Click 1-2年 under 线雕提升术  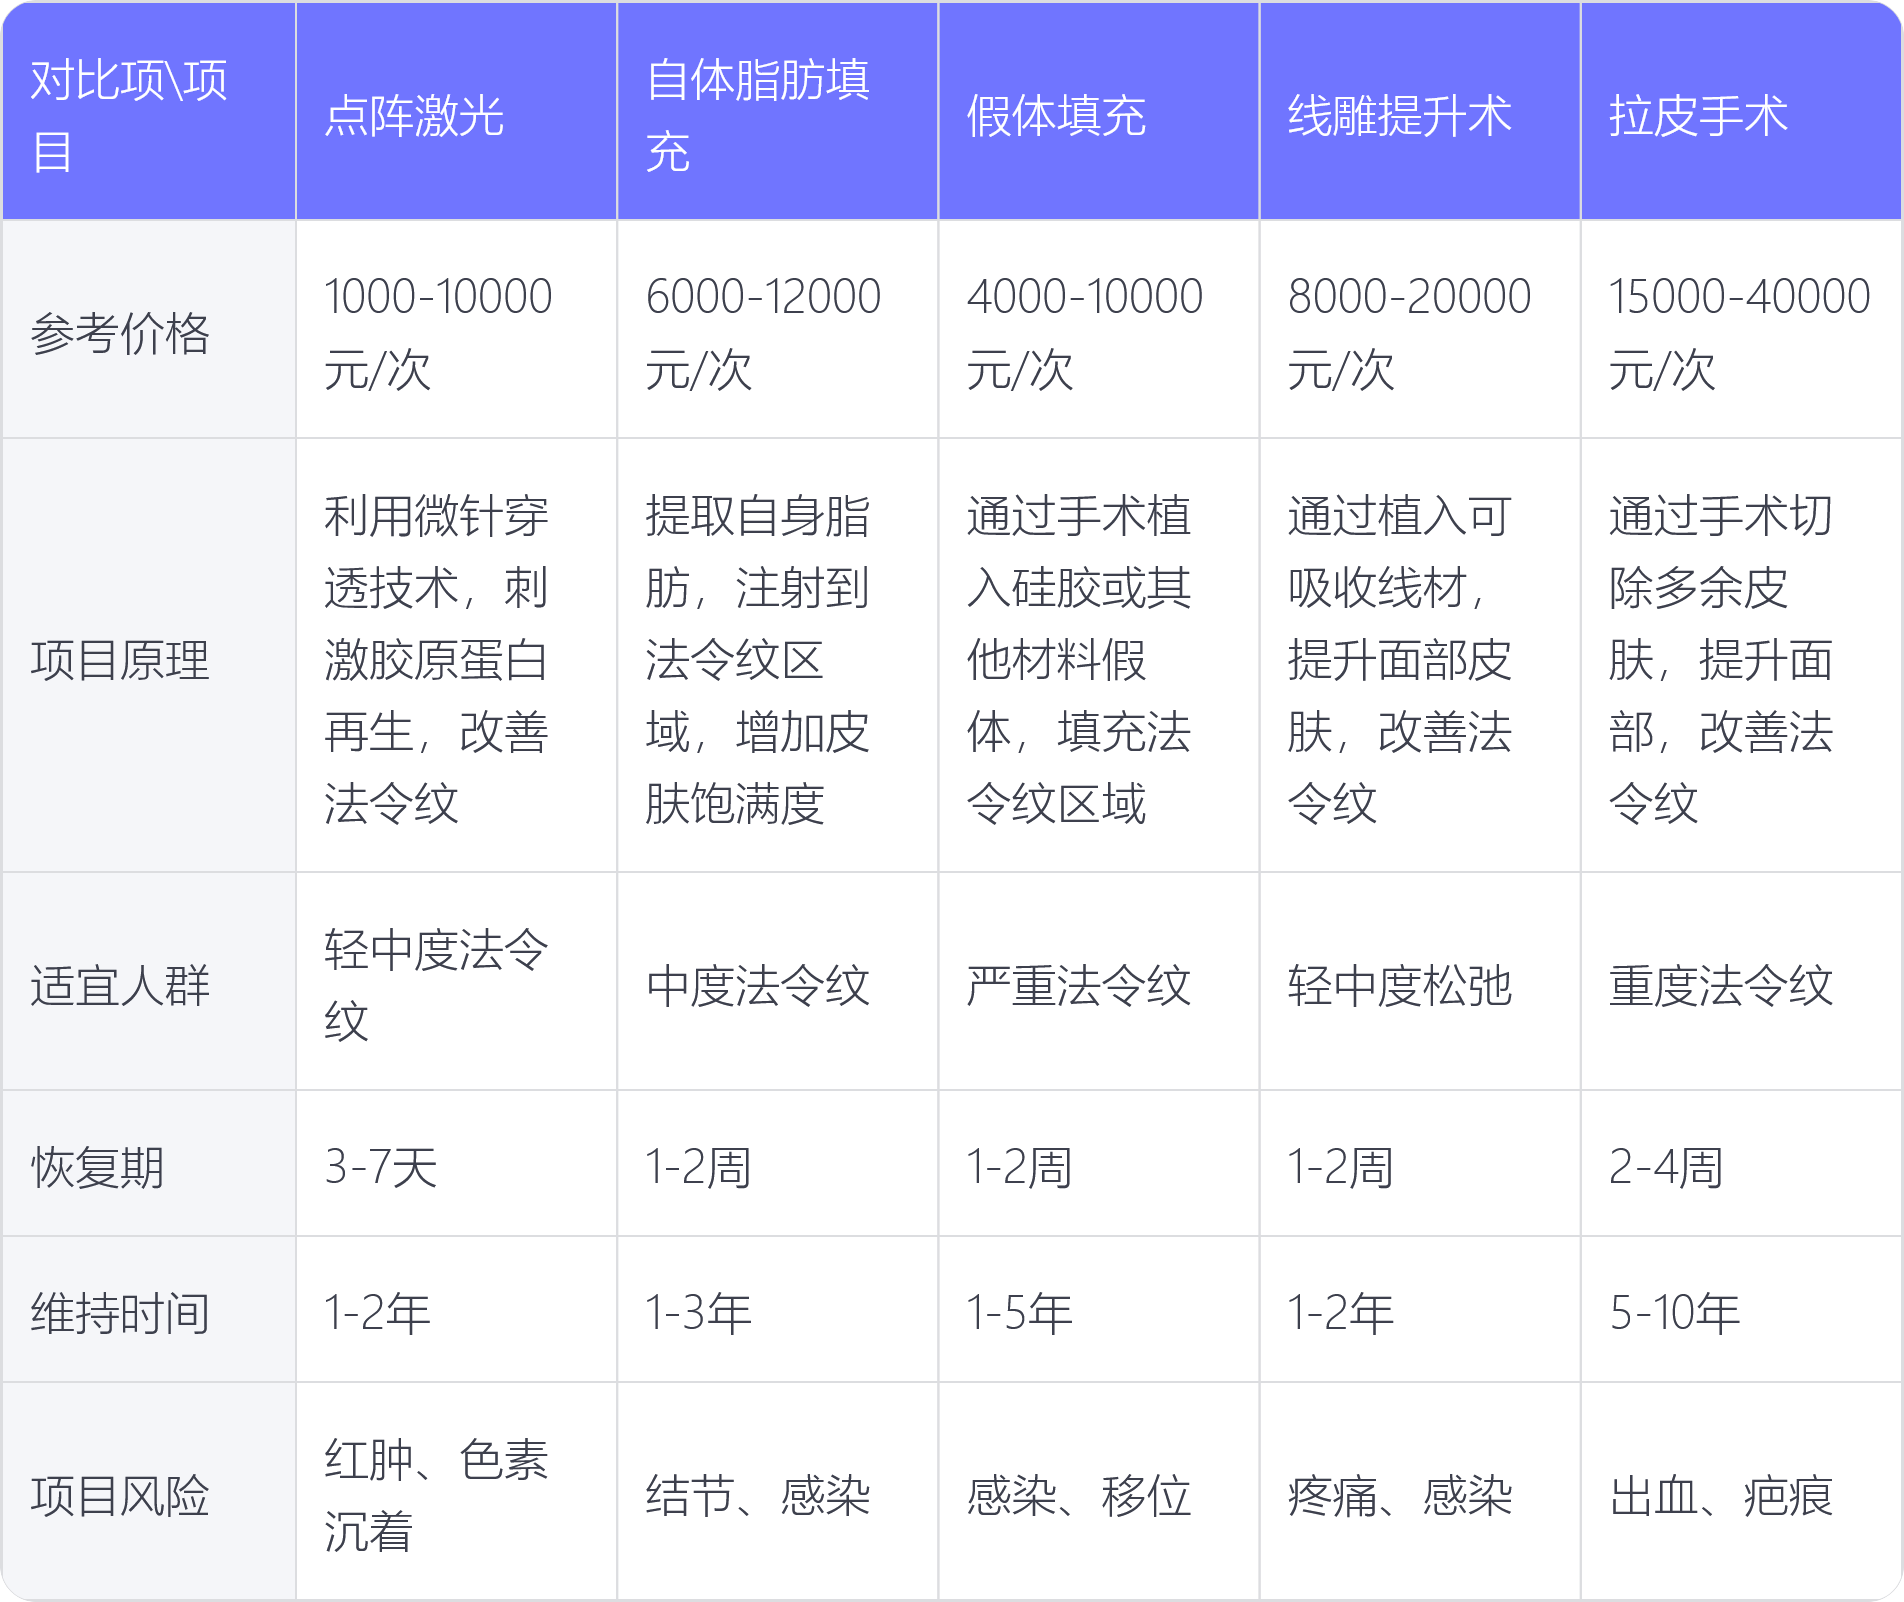click(1420, 1309)
